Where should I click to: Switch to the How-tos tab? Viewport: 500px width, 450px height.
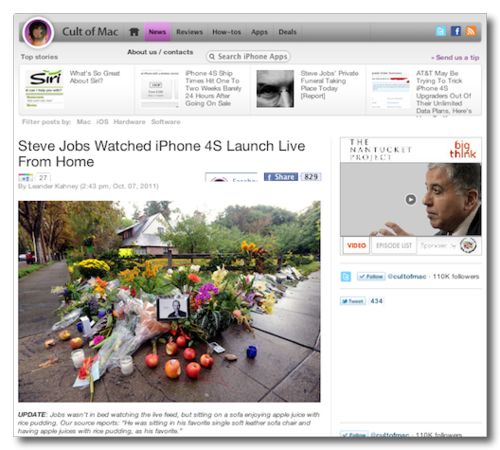[x=227, y=32]
